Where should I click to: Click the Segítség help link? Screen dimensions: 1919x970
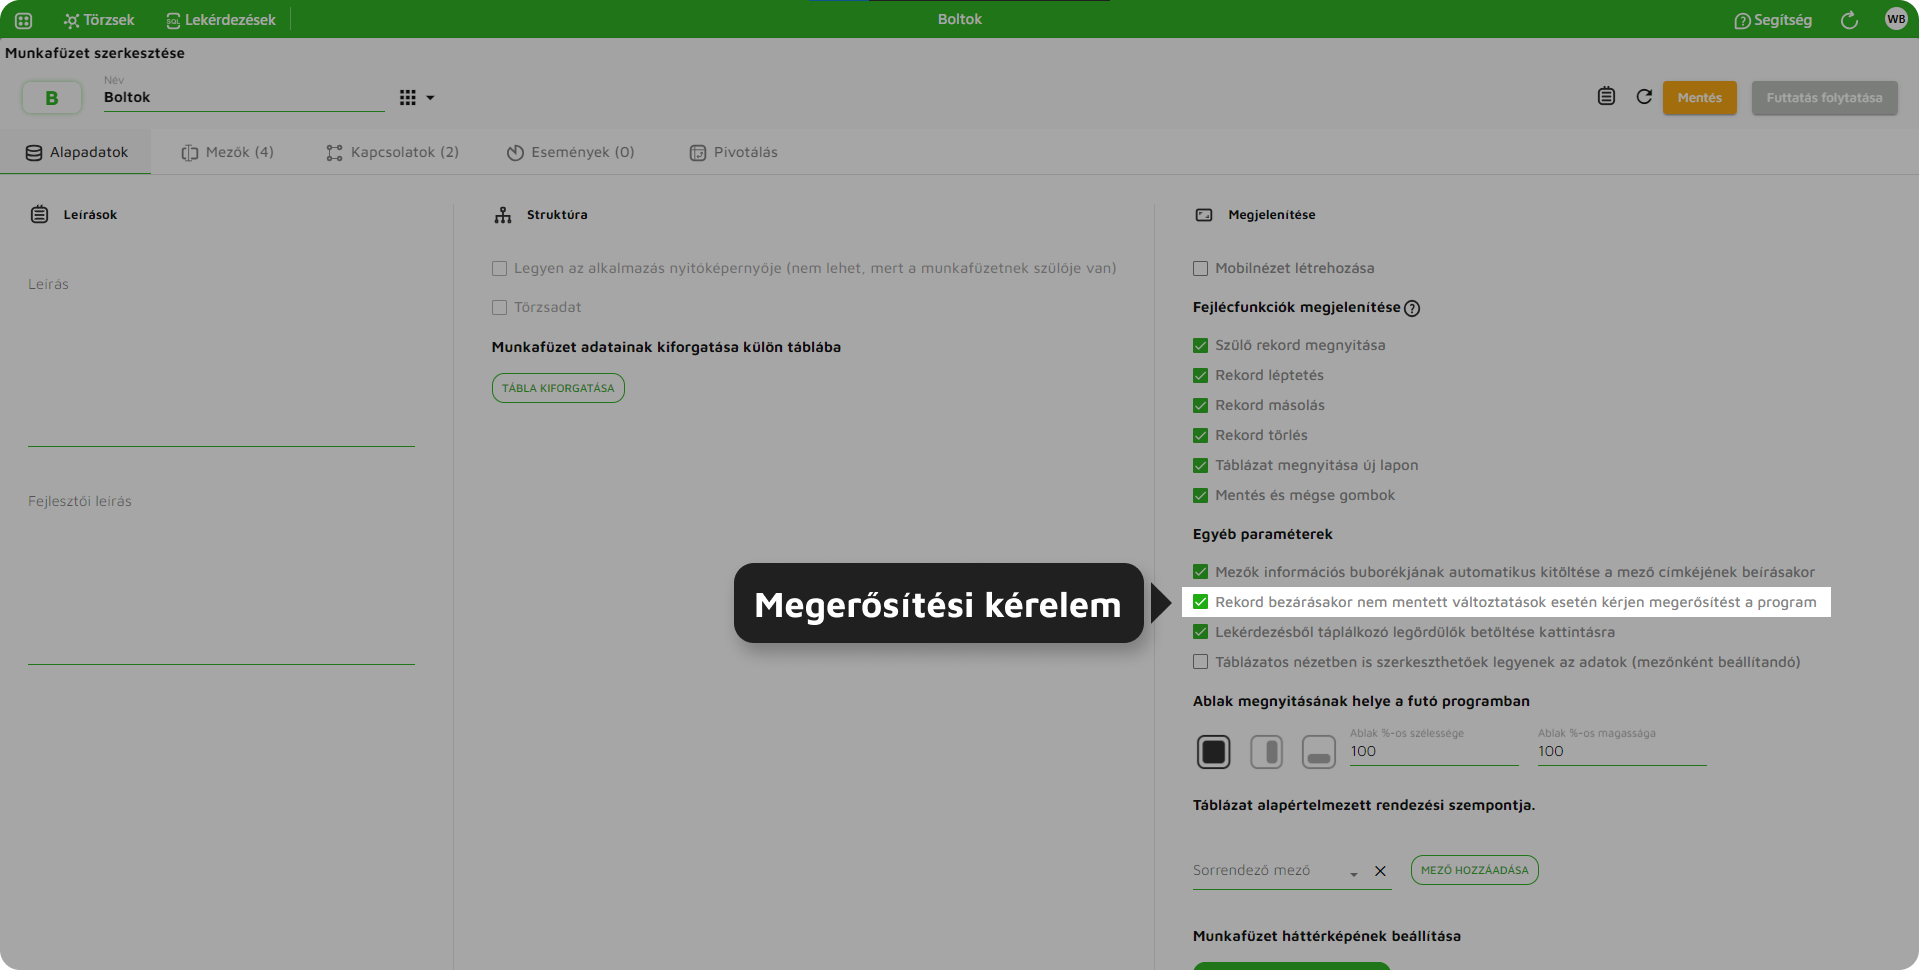(1773, 20)
